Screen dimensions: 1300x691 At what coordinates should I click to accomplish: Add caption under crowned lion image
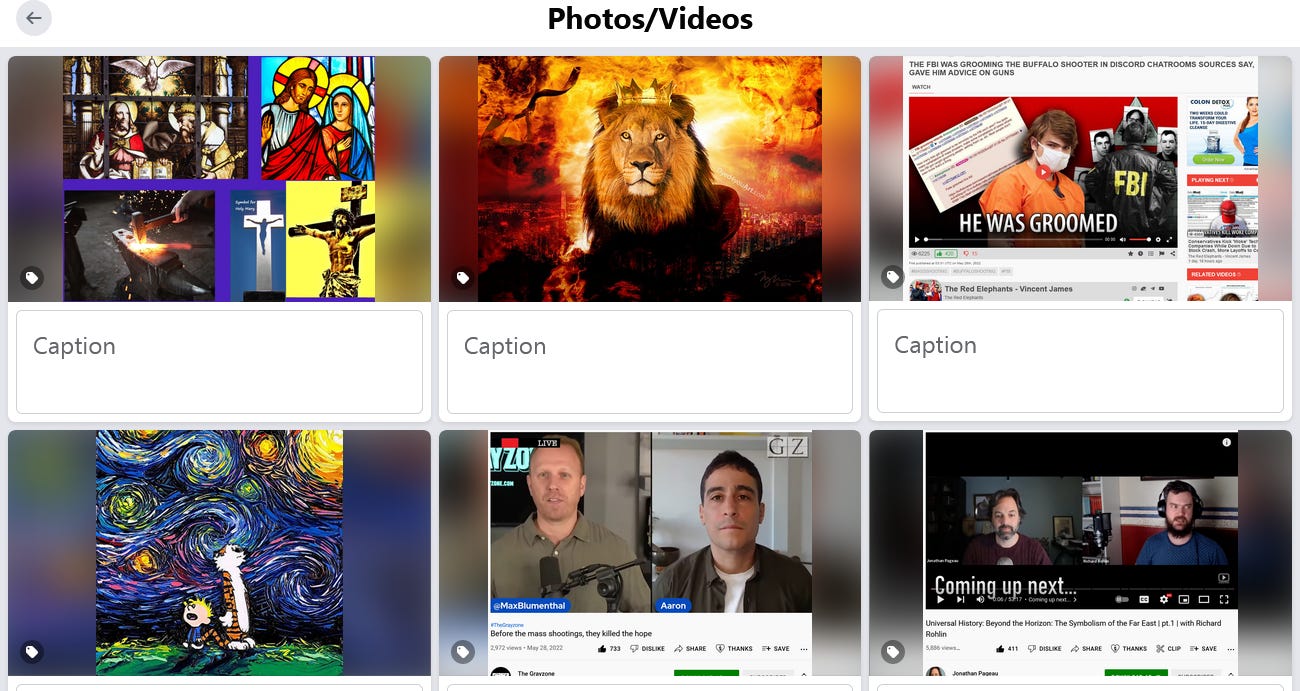(650, 362)
